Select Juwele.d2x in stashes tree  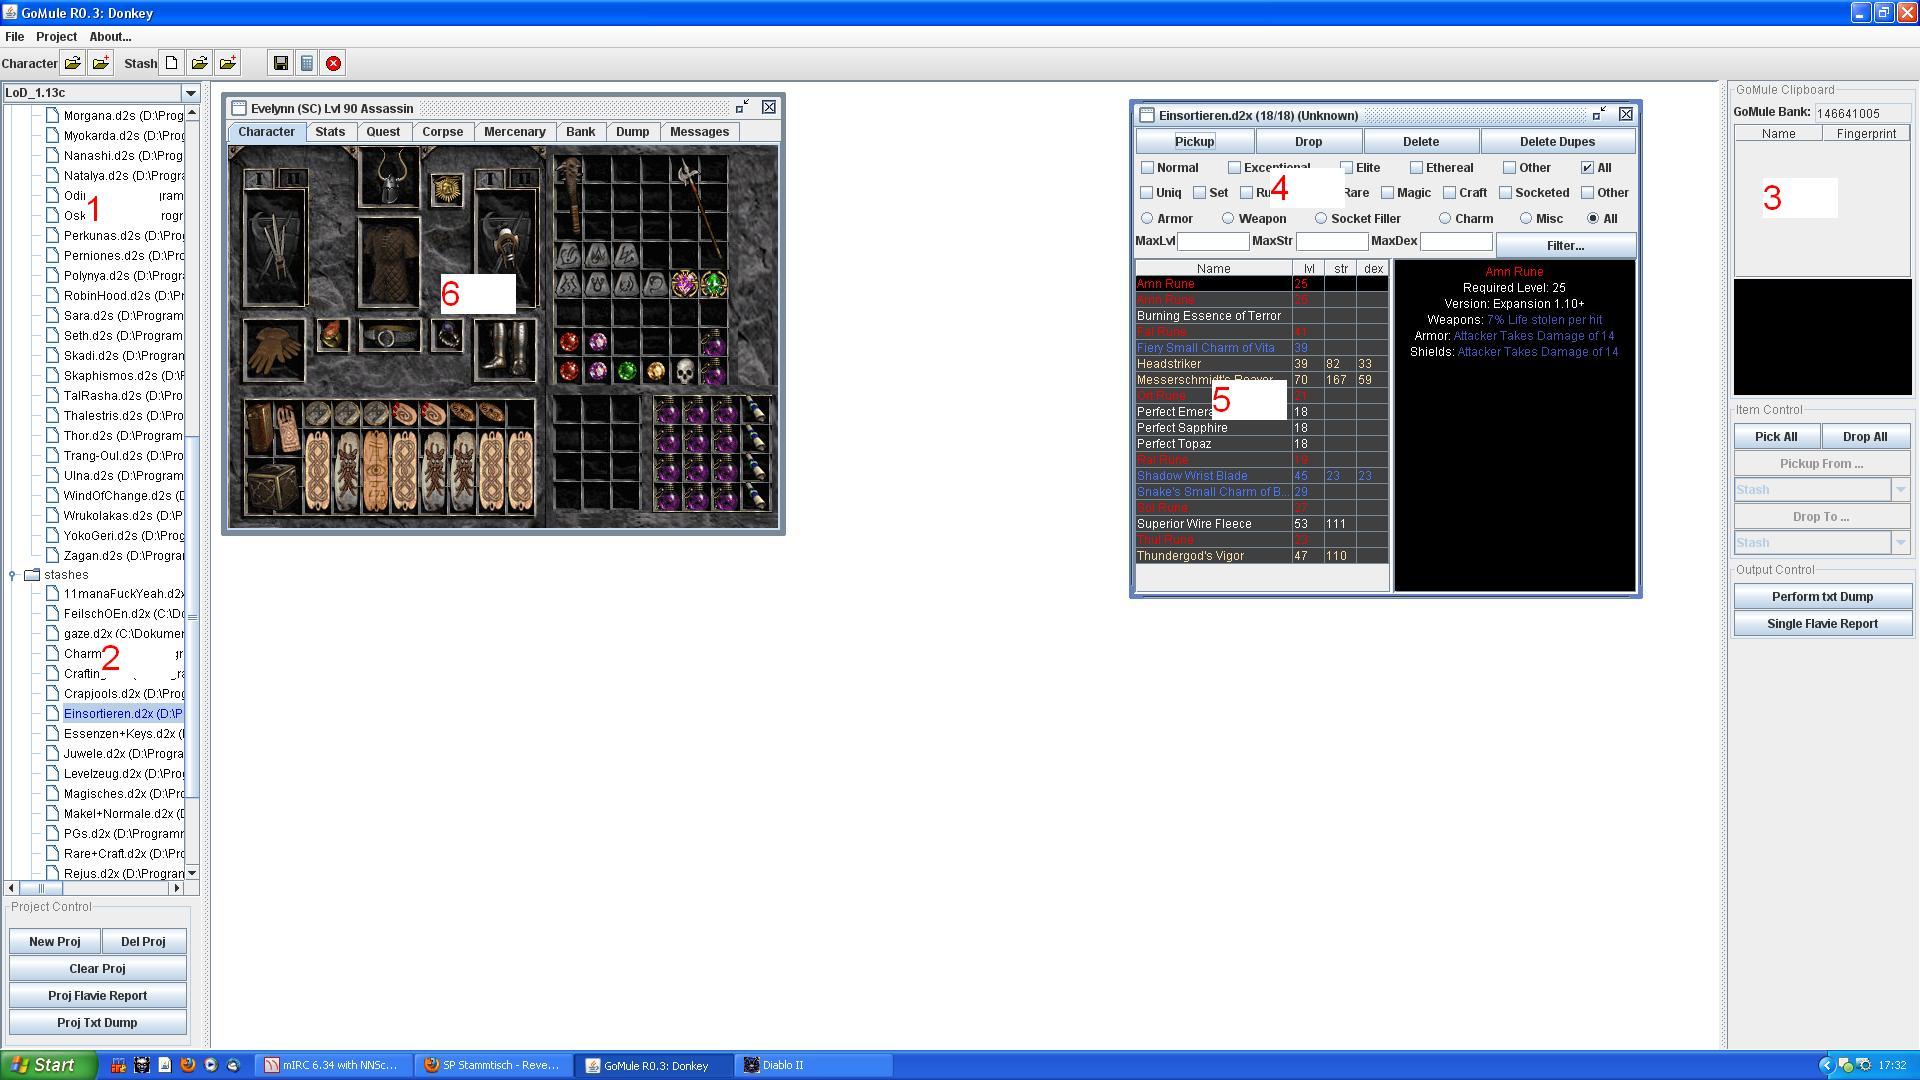click(x=123, y=754)
